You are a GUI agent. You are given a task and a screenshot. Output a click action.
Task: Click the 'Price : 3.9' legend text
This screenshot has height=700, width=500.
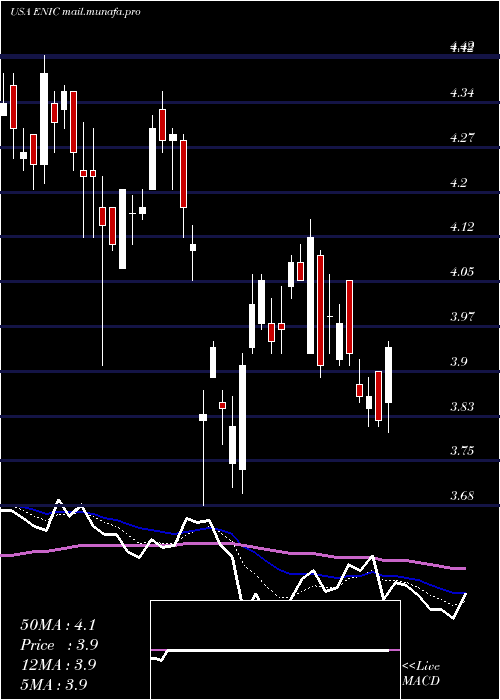pos(59,645)
